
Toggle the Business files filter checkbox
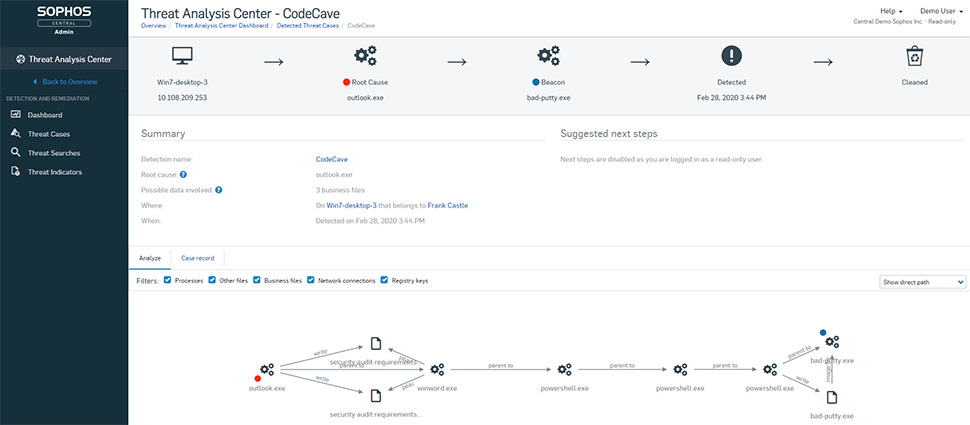pos(258,281)
